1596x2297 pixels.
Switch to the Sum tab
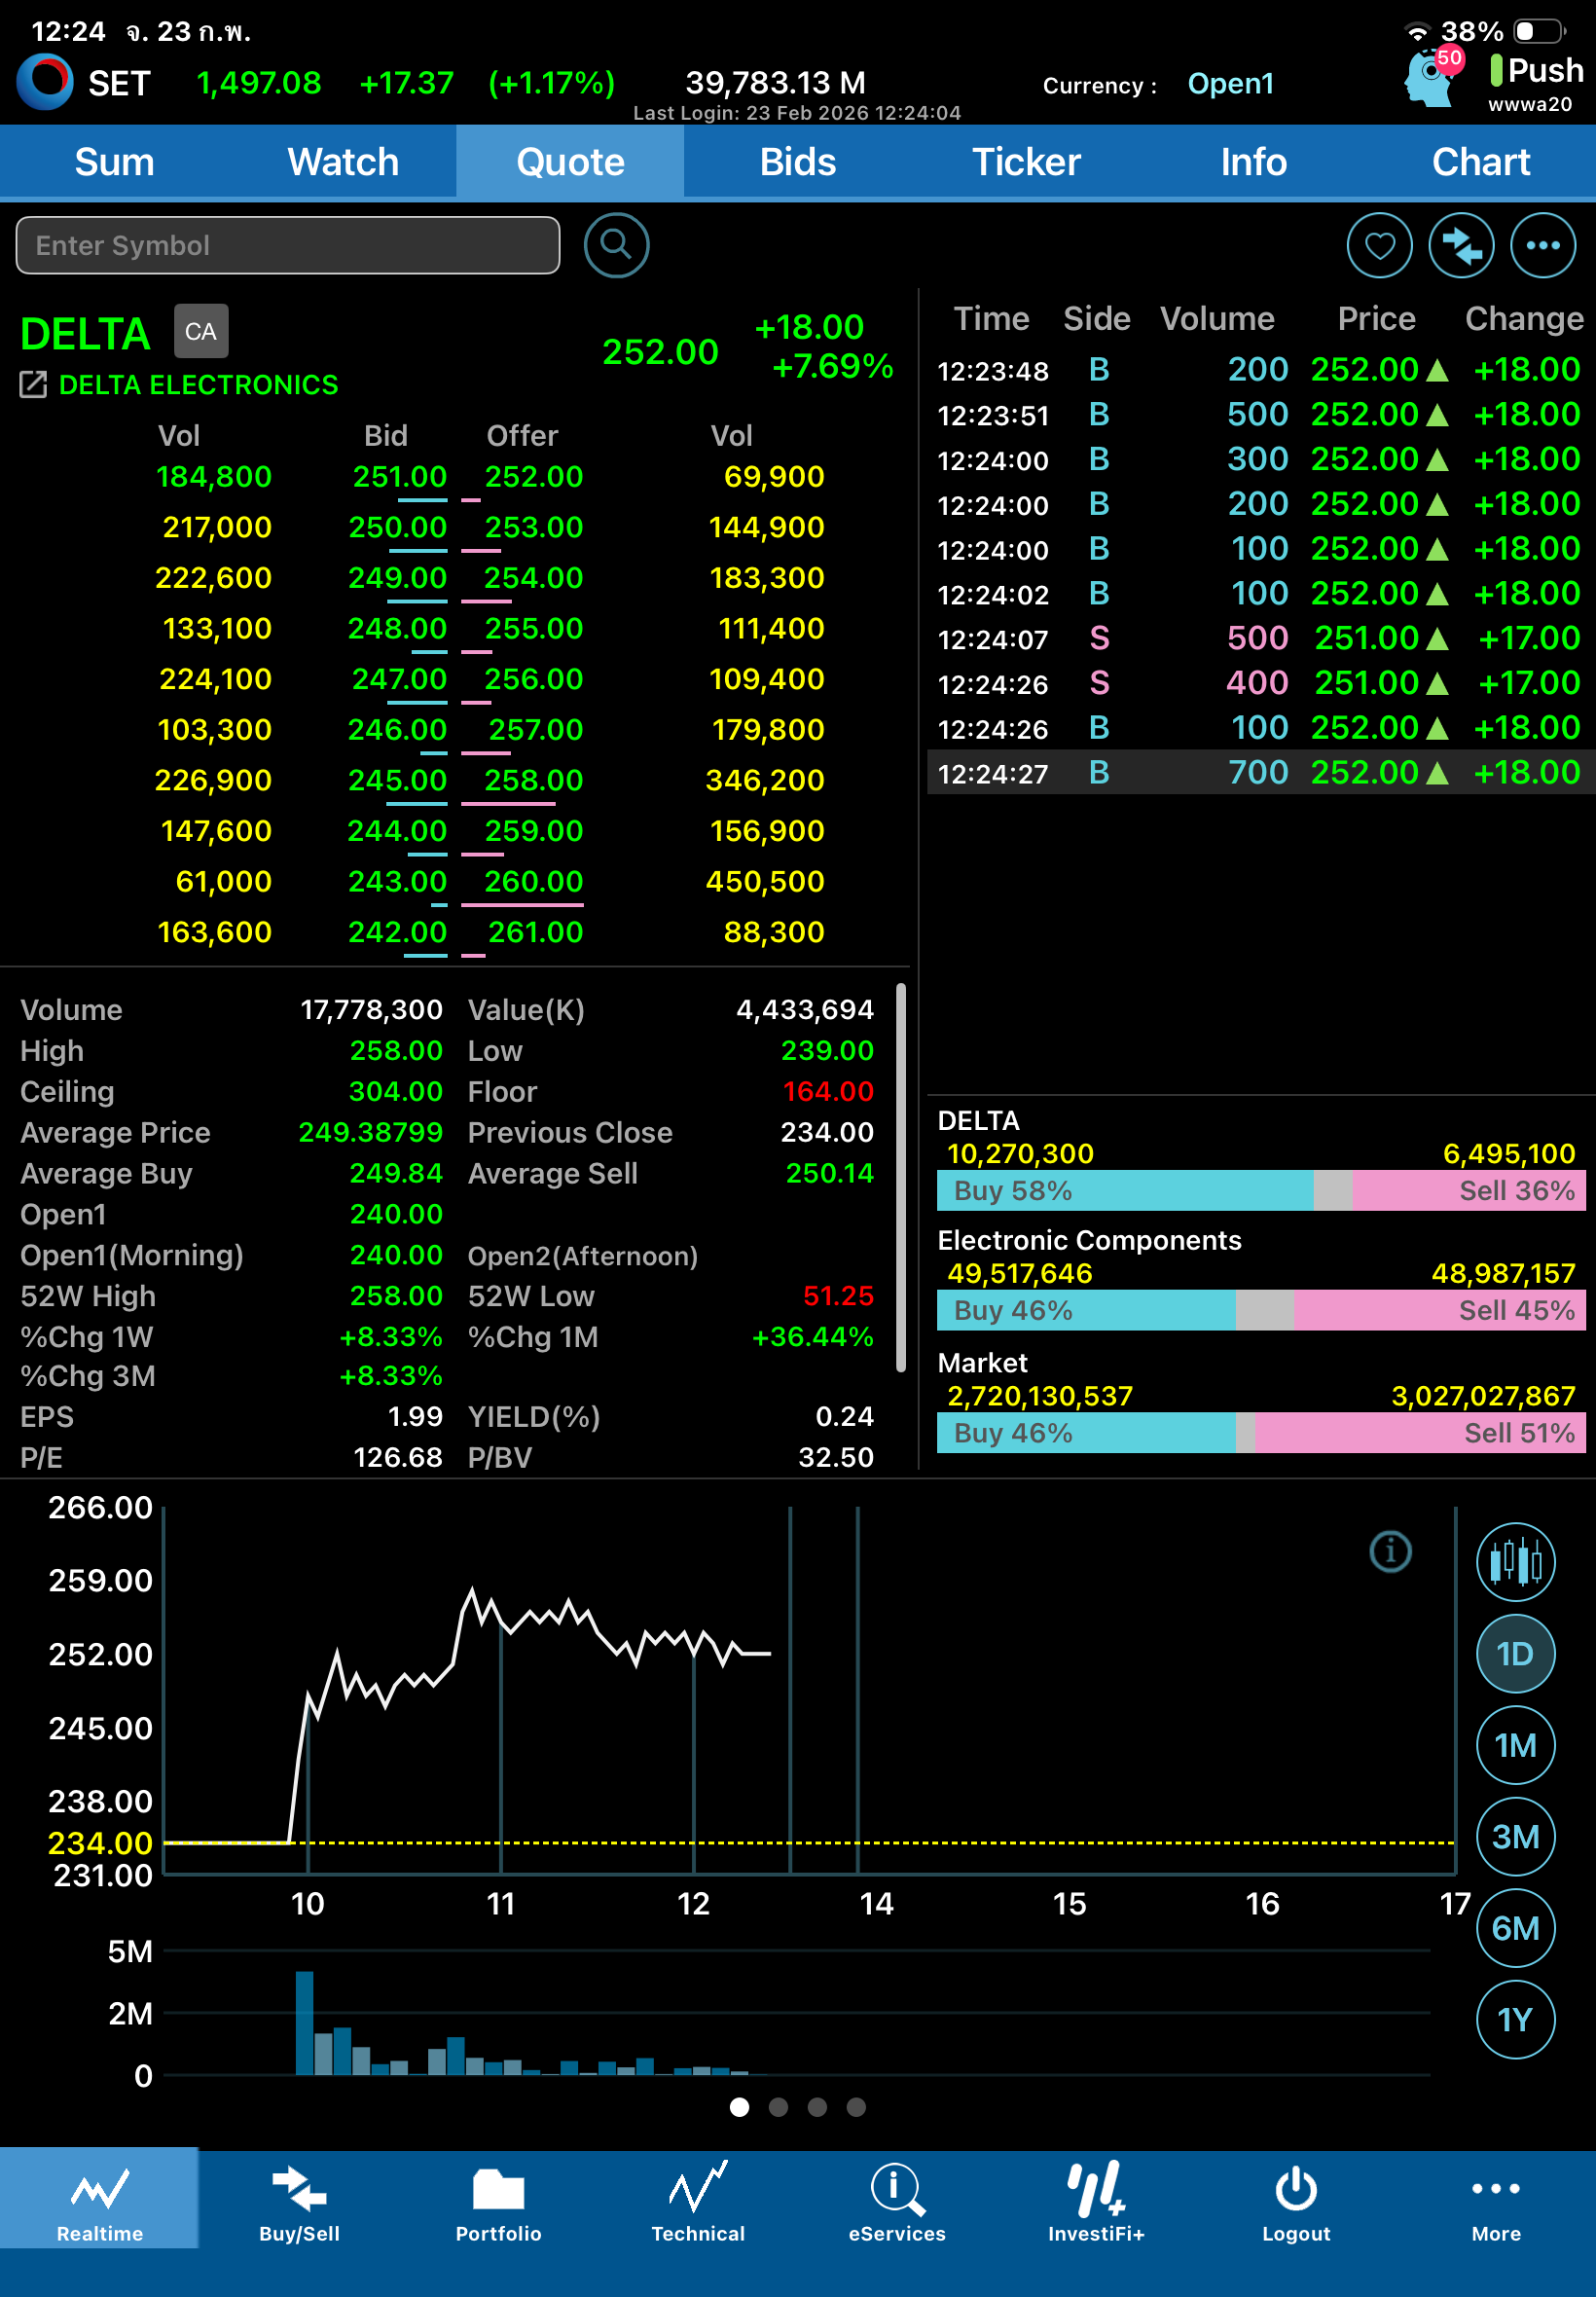[x=114, y=162]
